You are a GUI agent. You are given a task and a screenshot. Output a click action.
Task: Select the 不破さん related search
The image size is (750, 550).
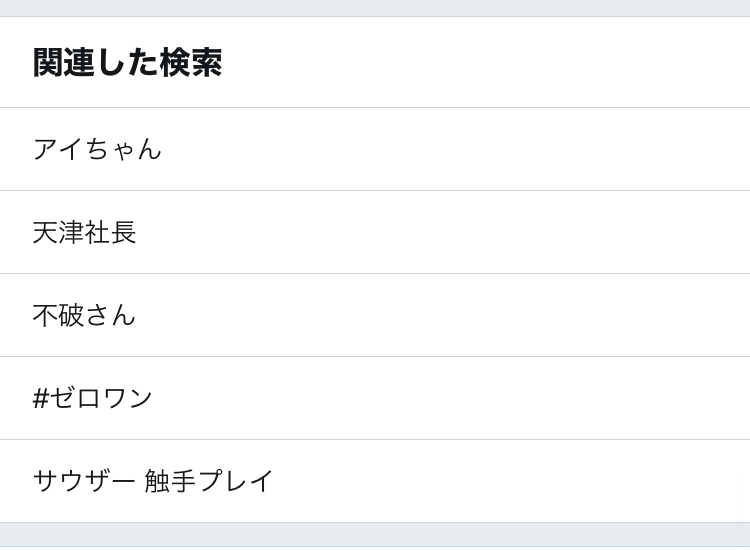point(84,315)
